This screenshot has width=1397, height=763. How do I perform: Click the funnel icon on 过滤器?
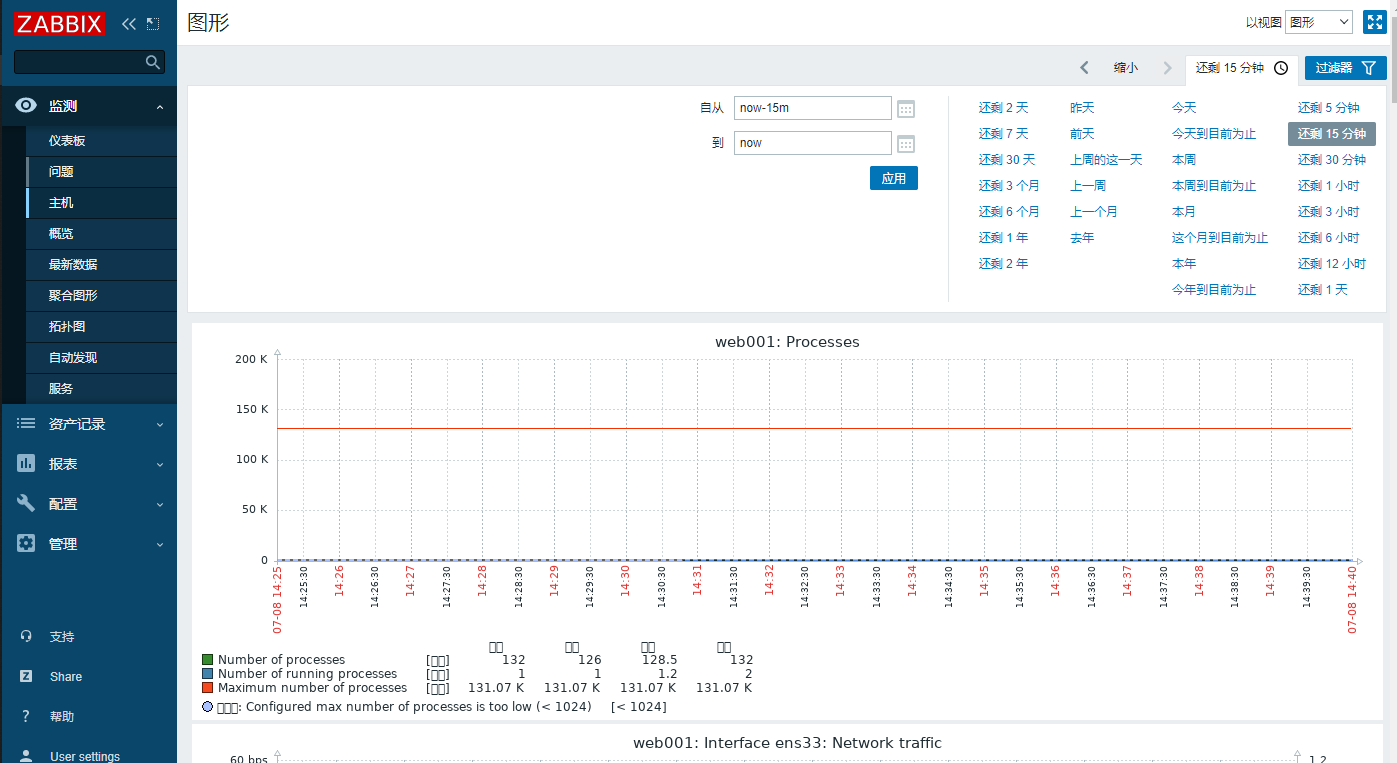click(x=1369, y=68)
